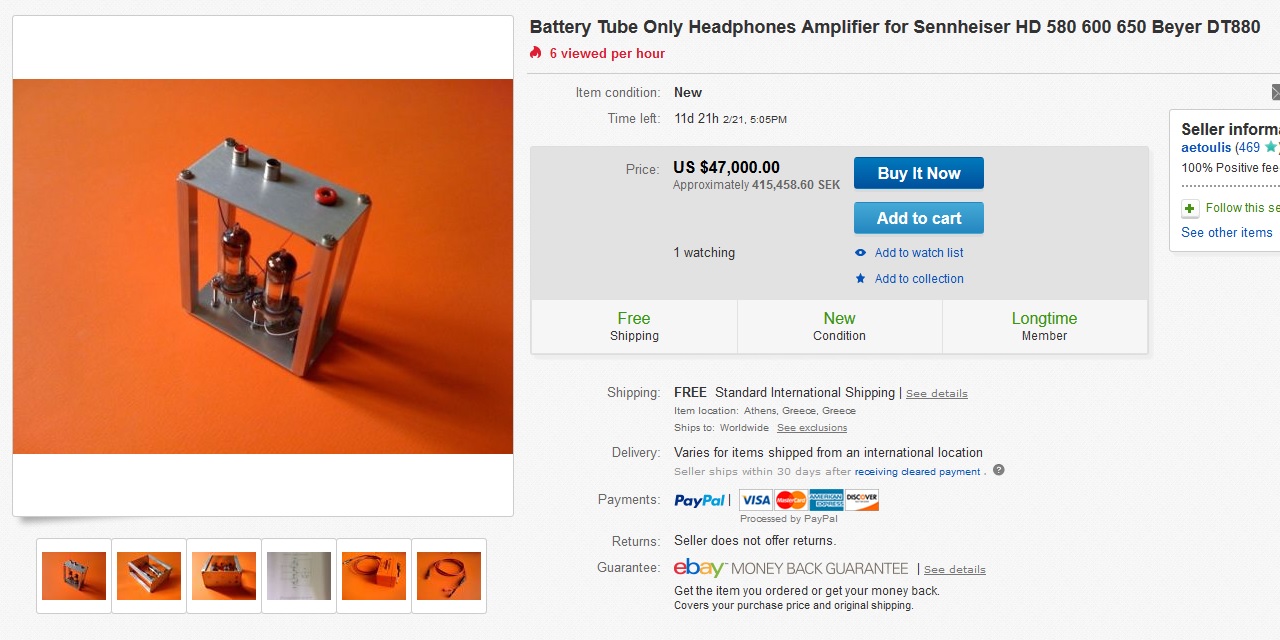1280x640 pixels.
Task: Click the Visa card icon
Action: [x=756, y=500]
